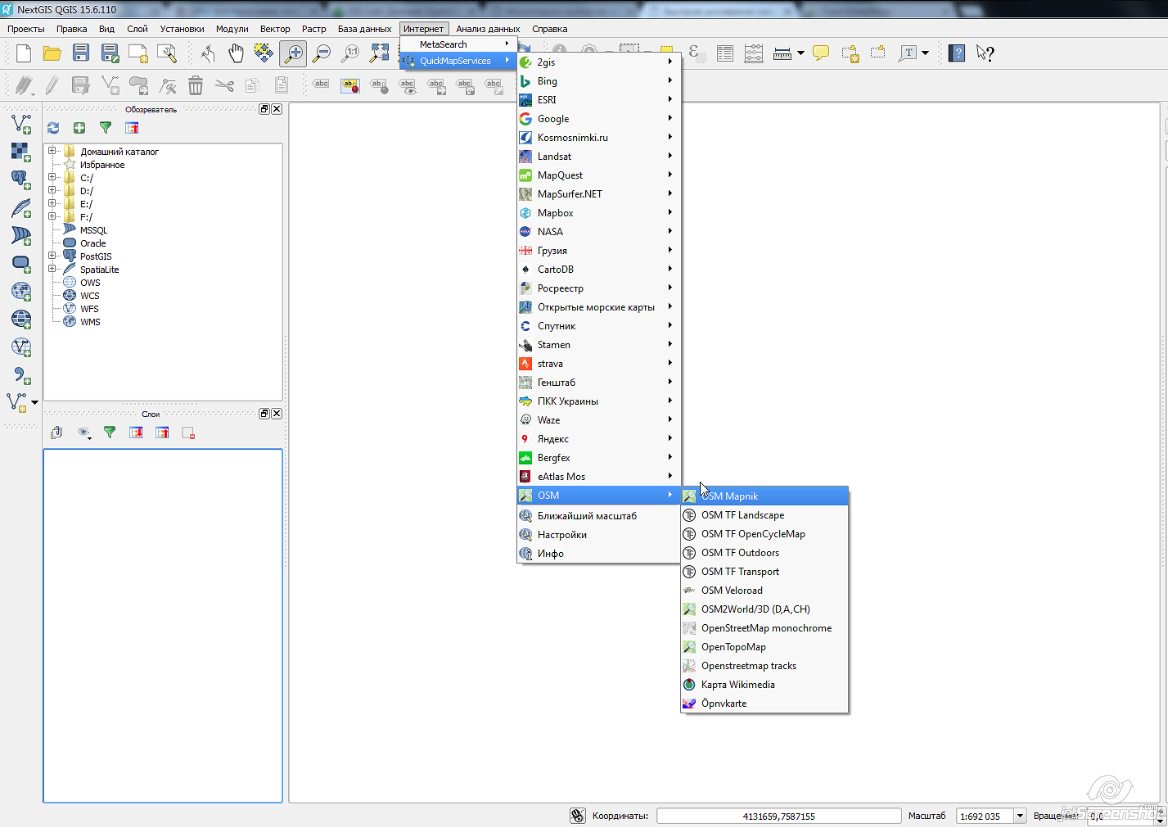
Task: Refresh the Browser panel
Action: point(53,127)
